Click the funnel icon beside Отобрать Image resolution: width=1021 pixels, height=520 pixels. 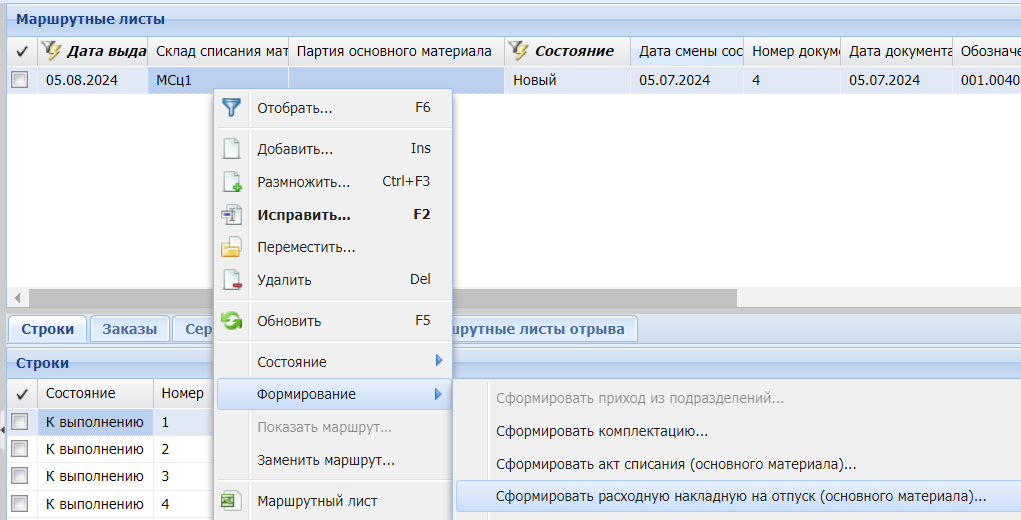231,108
